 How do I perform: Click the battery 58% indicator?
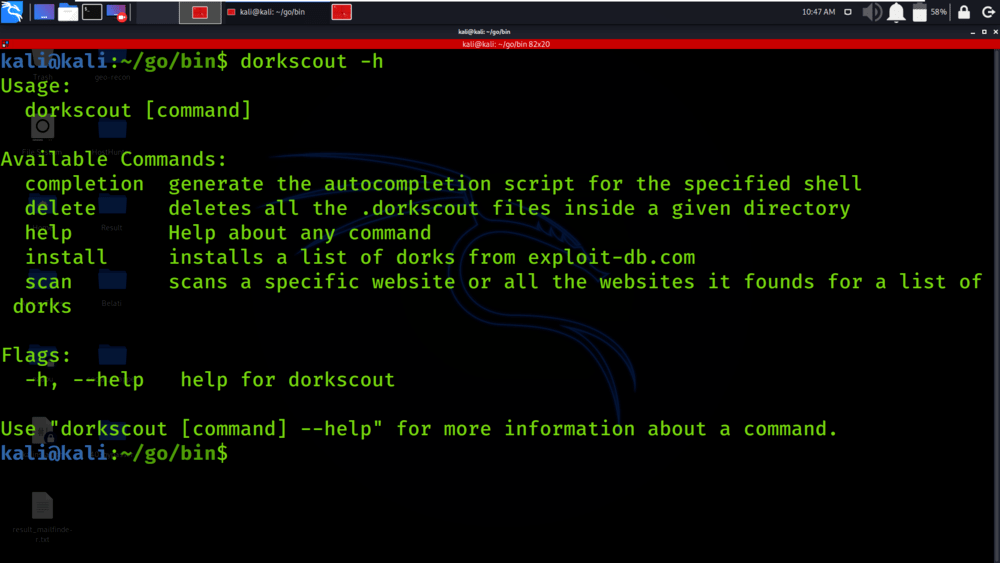click(929, 12)
